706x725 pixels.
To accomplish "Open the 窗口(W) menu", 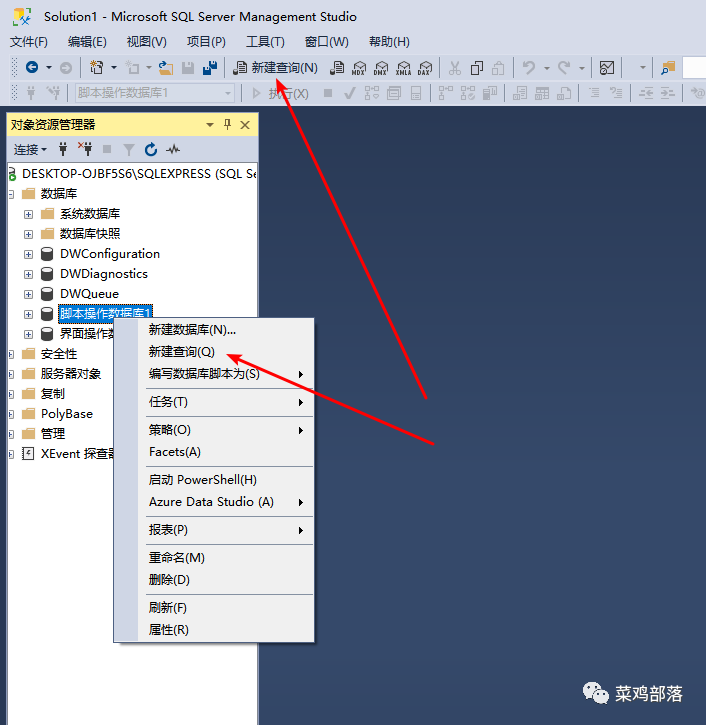I will (x=326, y=42).
